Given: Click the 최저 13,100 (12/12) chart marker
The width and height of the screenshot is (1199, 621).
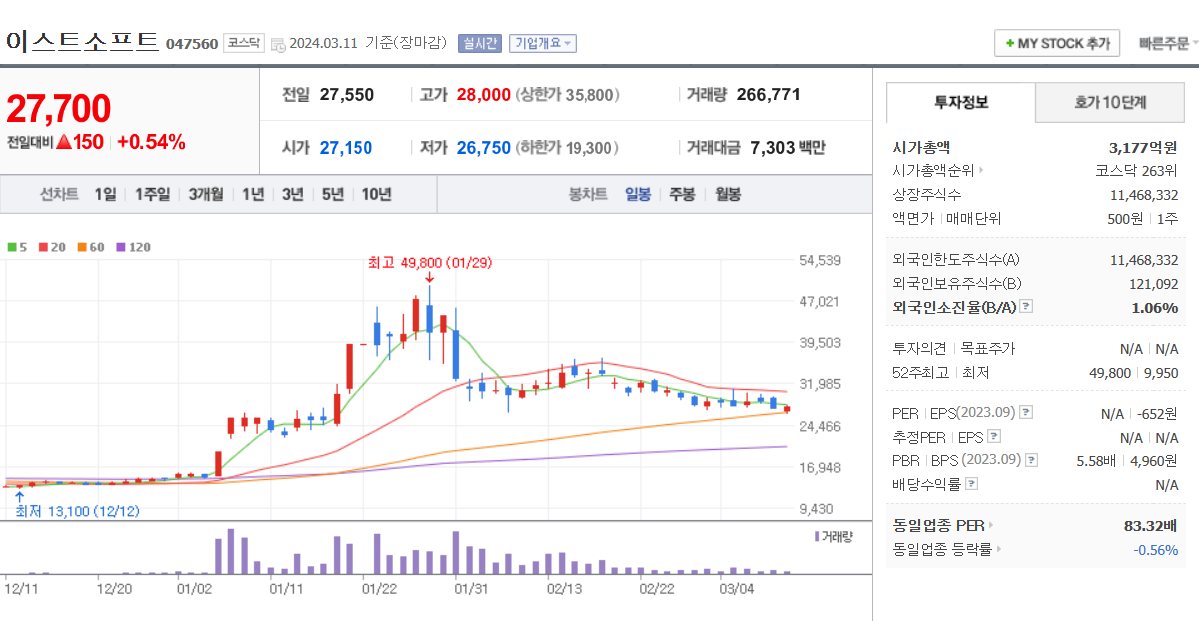Looking at the screenshot, I should click(x=77, y=511).
